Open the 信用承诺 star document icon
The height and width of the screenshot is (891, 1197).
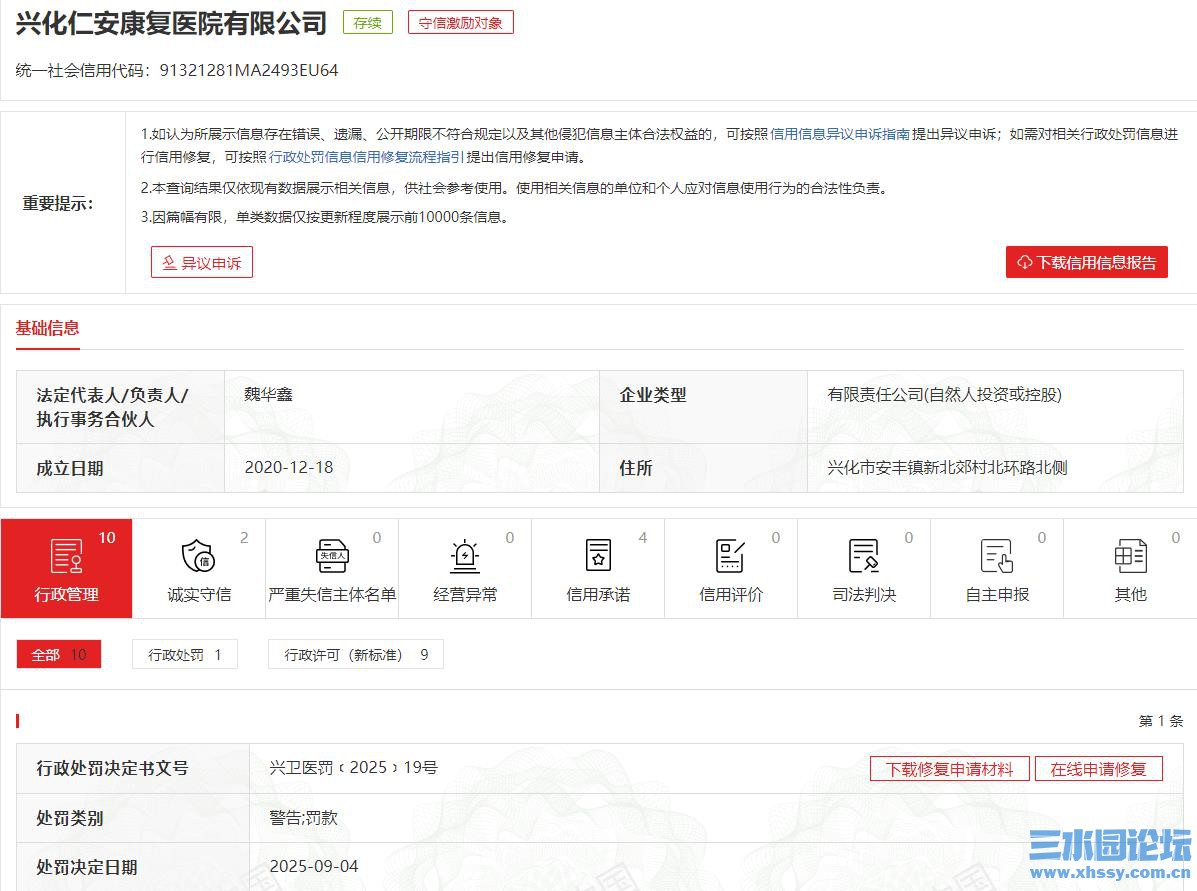tap(598, 556)
